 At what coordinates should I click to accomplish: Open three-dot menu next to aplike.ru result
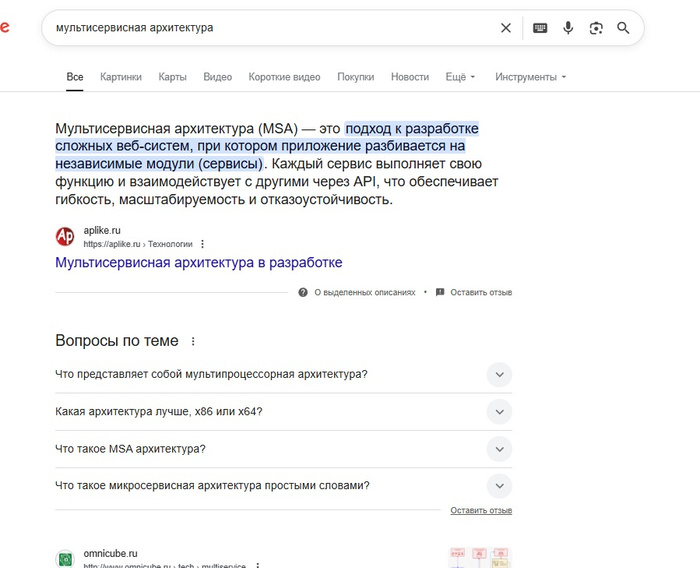(x=203, y=243)
